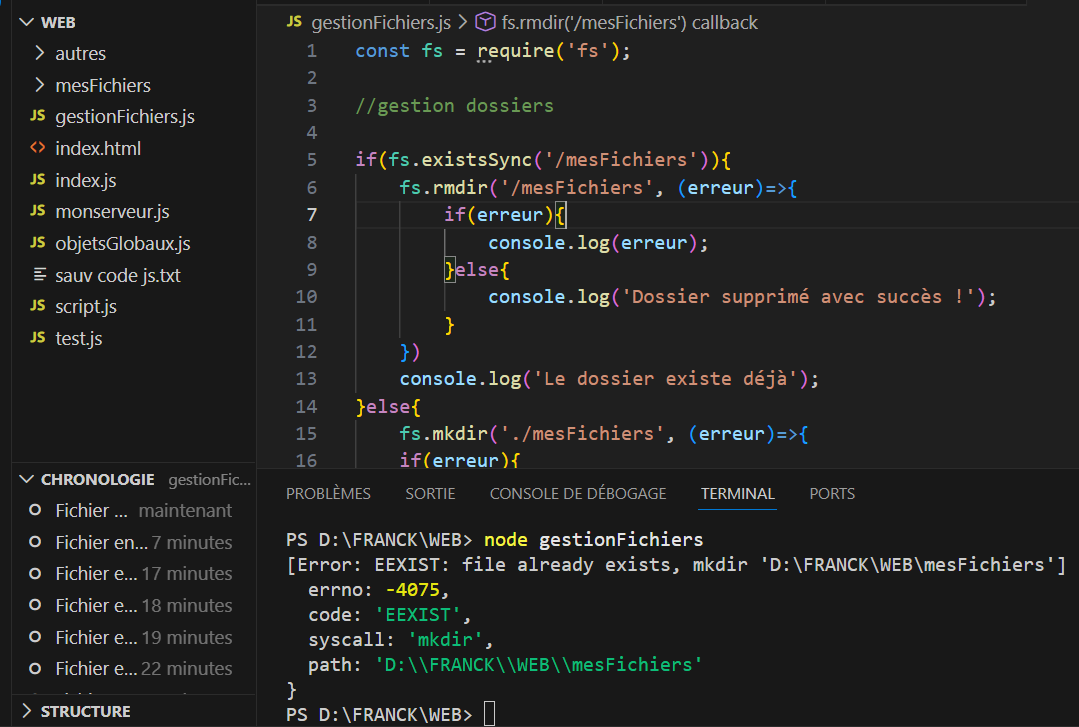The image size is (1079, 727).
Task: Click the JS icon in the breadcrumb bar
Action: pyautogui.click(x=294, y=22)
